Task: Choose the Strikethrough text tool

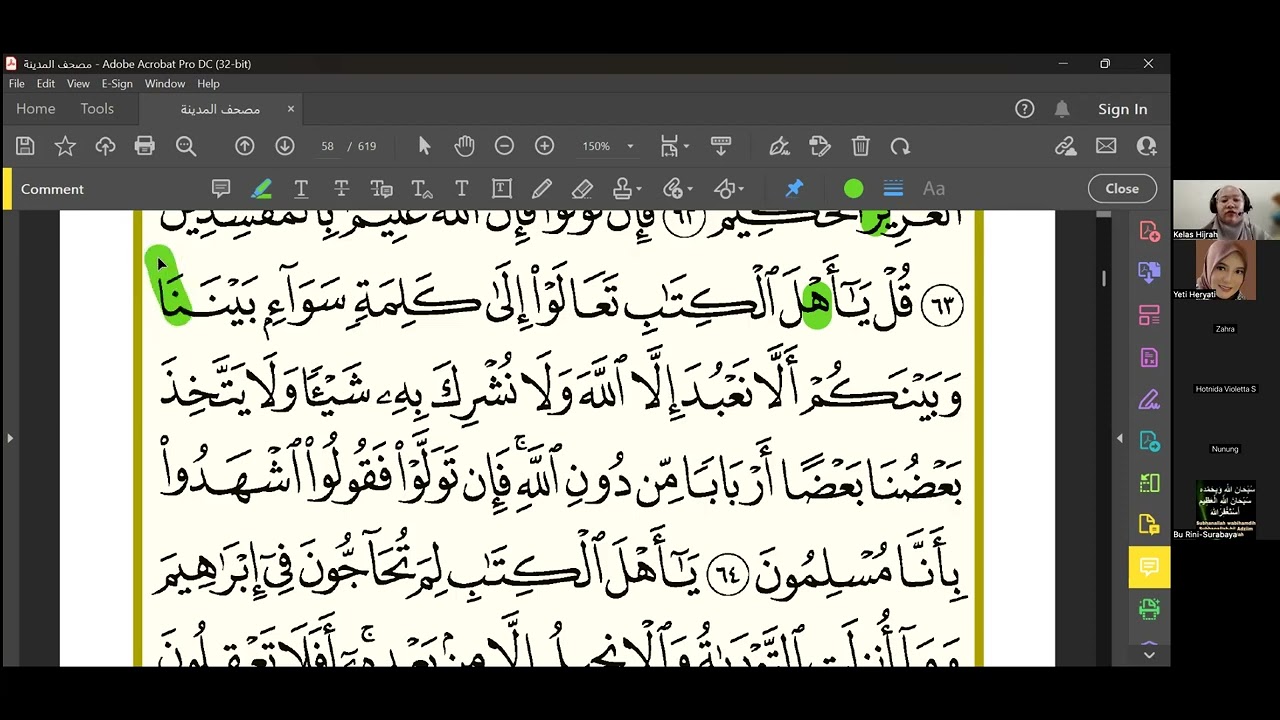Action: [341, 188]
